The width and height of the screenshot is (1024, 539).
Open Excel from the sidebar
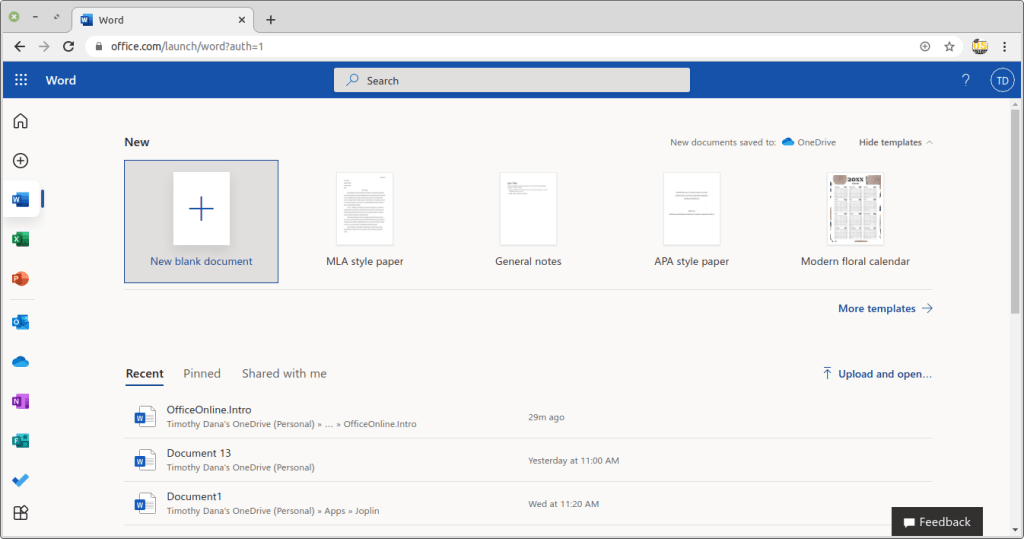pyautogui.click(x=20, y=239)
